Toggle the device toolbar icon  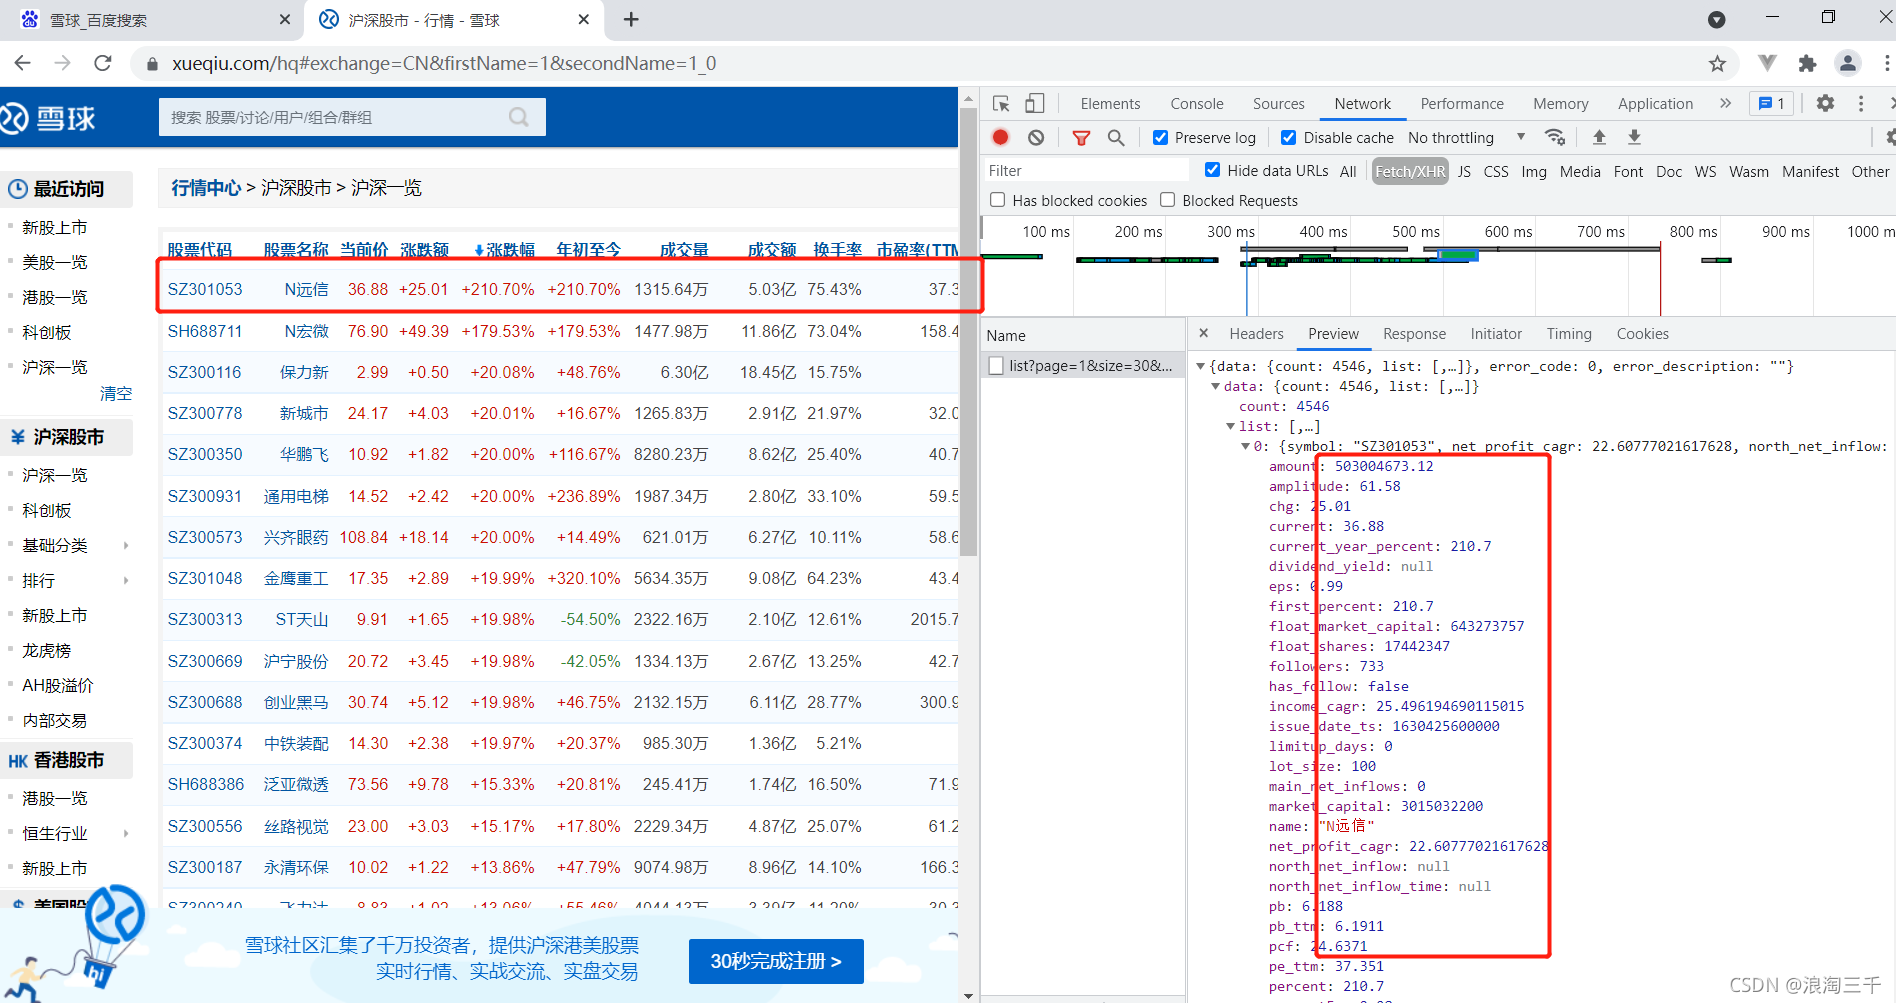(x=1035, y=104)
